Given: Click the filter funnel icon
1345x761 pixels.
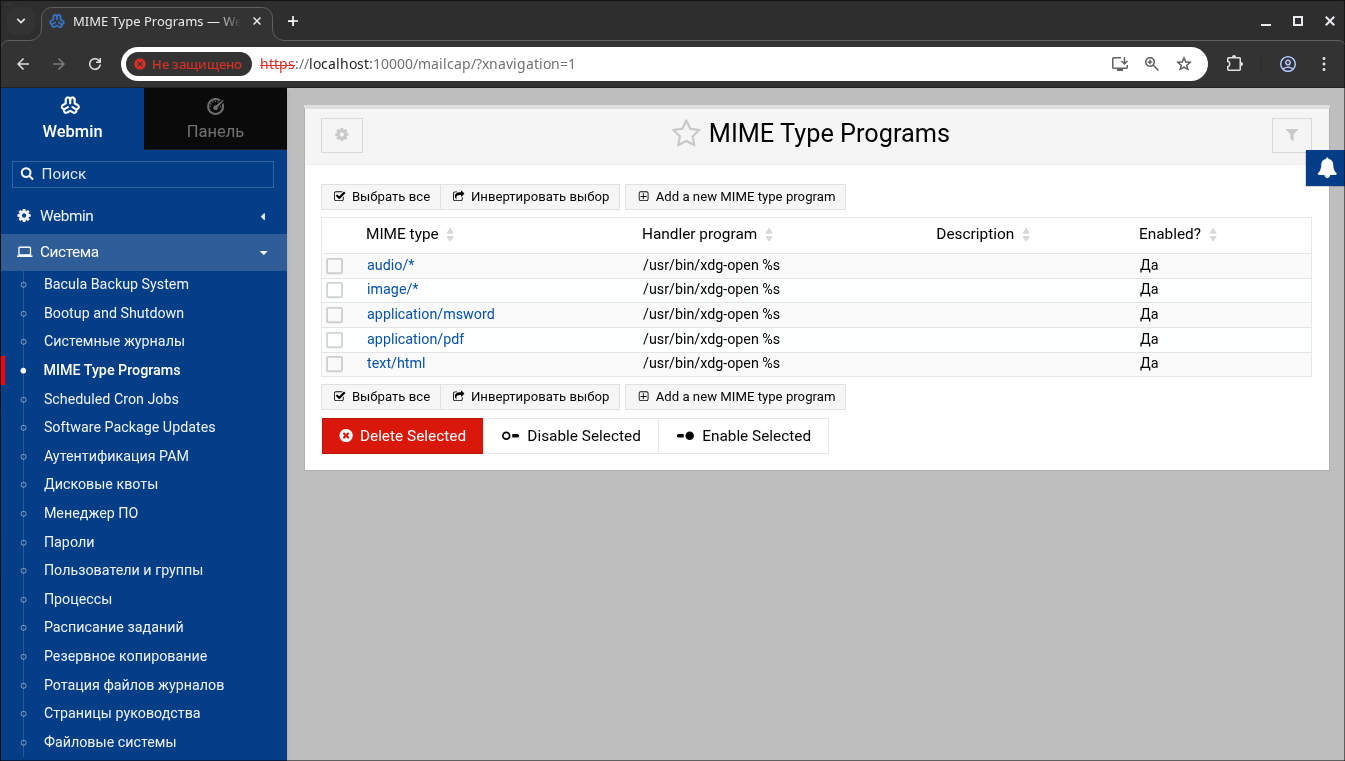Looking at the screenshot, I should pyautogui.click(x=1291, y=135).
